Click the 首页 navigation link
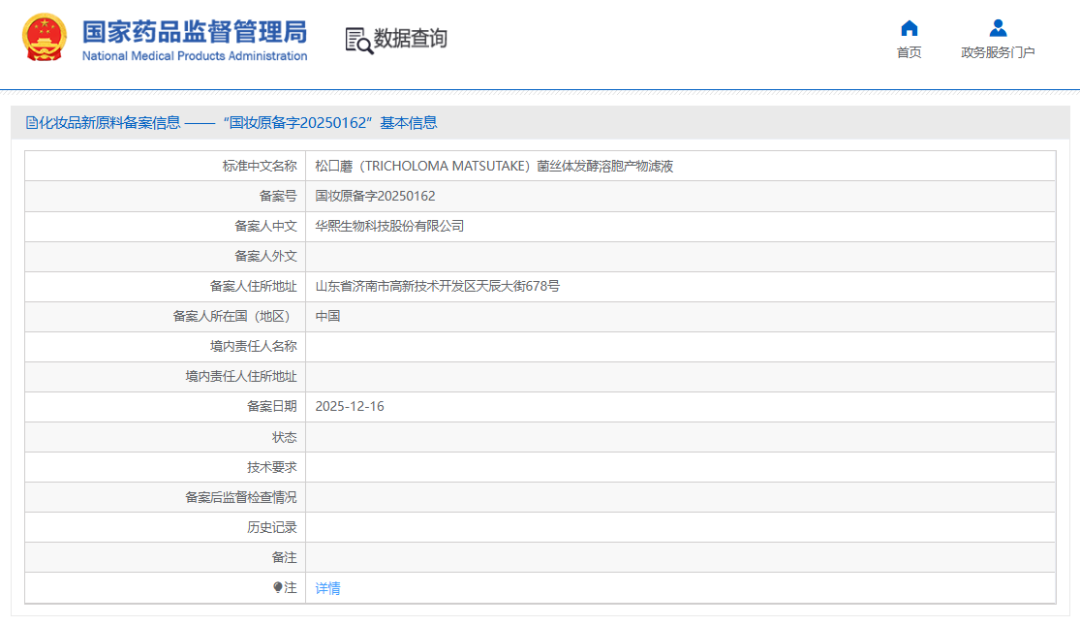The width and height of the screenshot is (1080, 625). pyautogui.click(x=908, y=52)
